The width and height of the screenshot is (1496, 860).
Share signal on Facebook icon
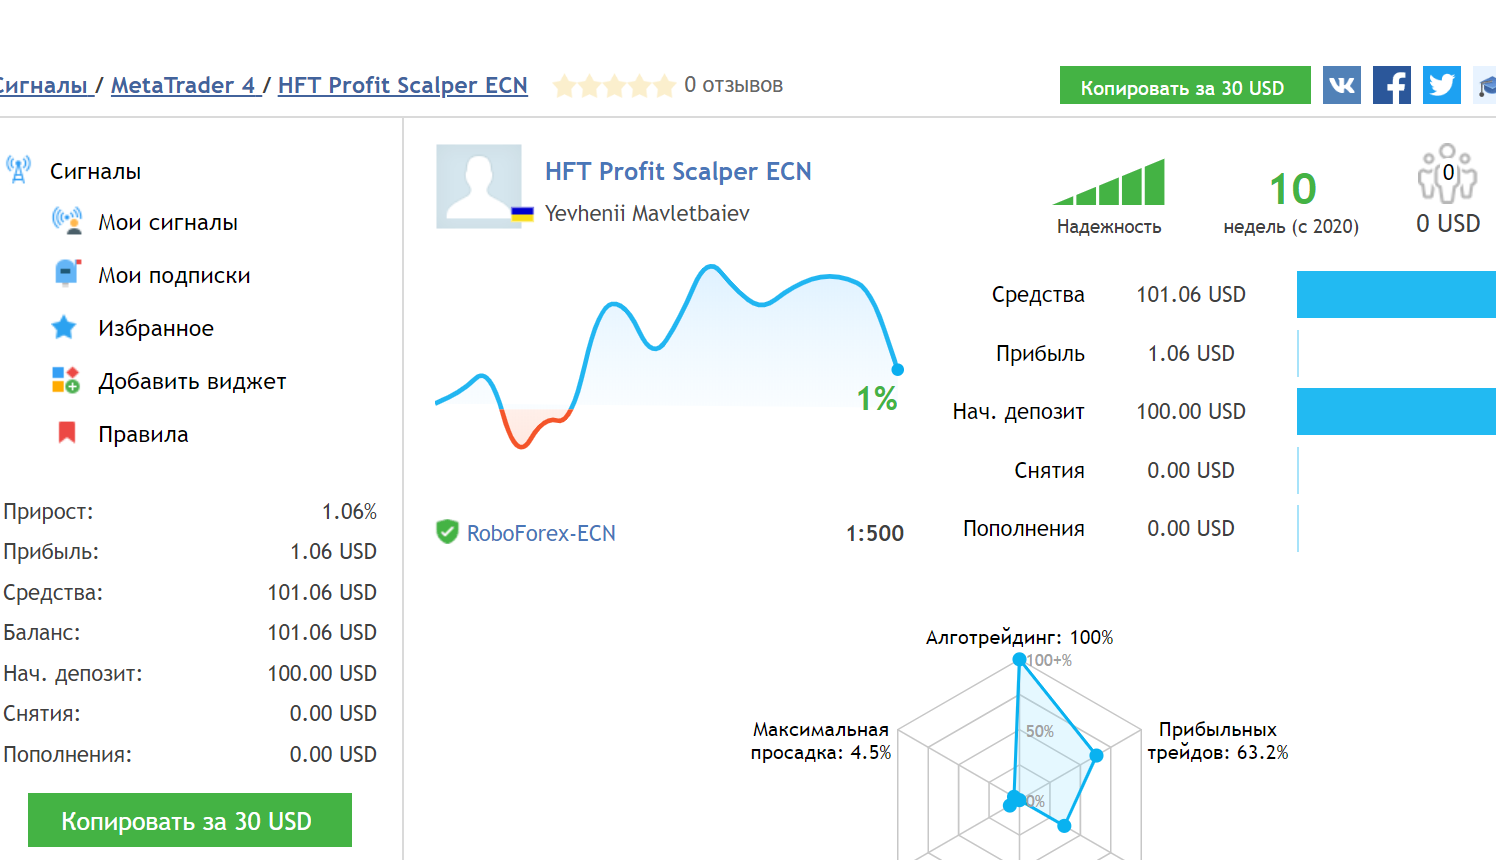coord(1391,85)
